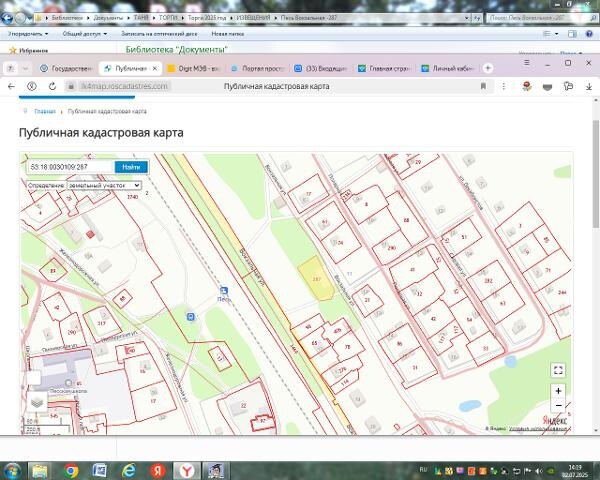Switch to the '(33) Входящие' mail tab
This screenshot has height=480, width=600.
tap(321, 69)
